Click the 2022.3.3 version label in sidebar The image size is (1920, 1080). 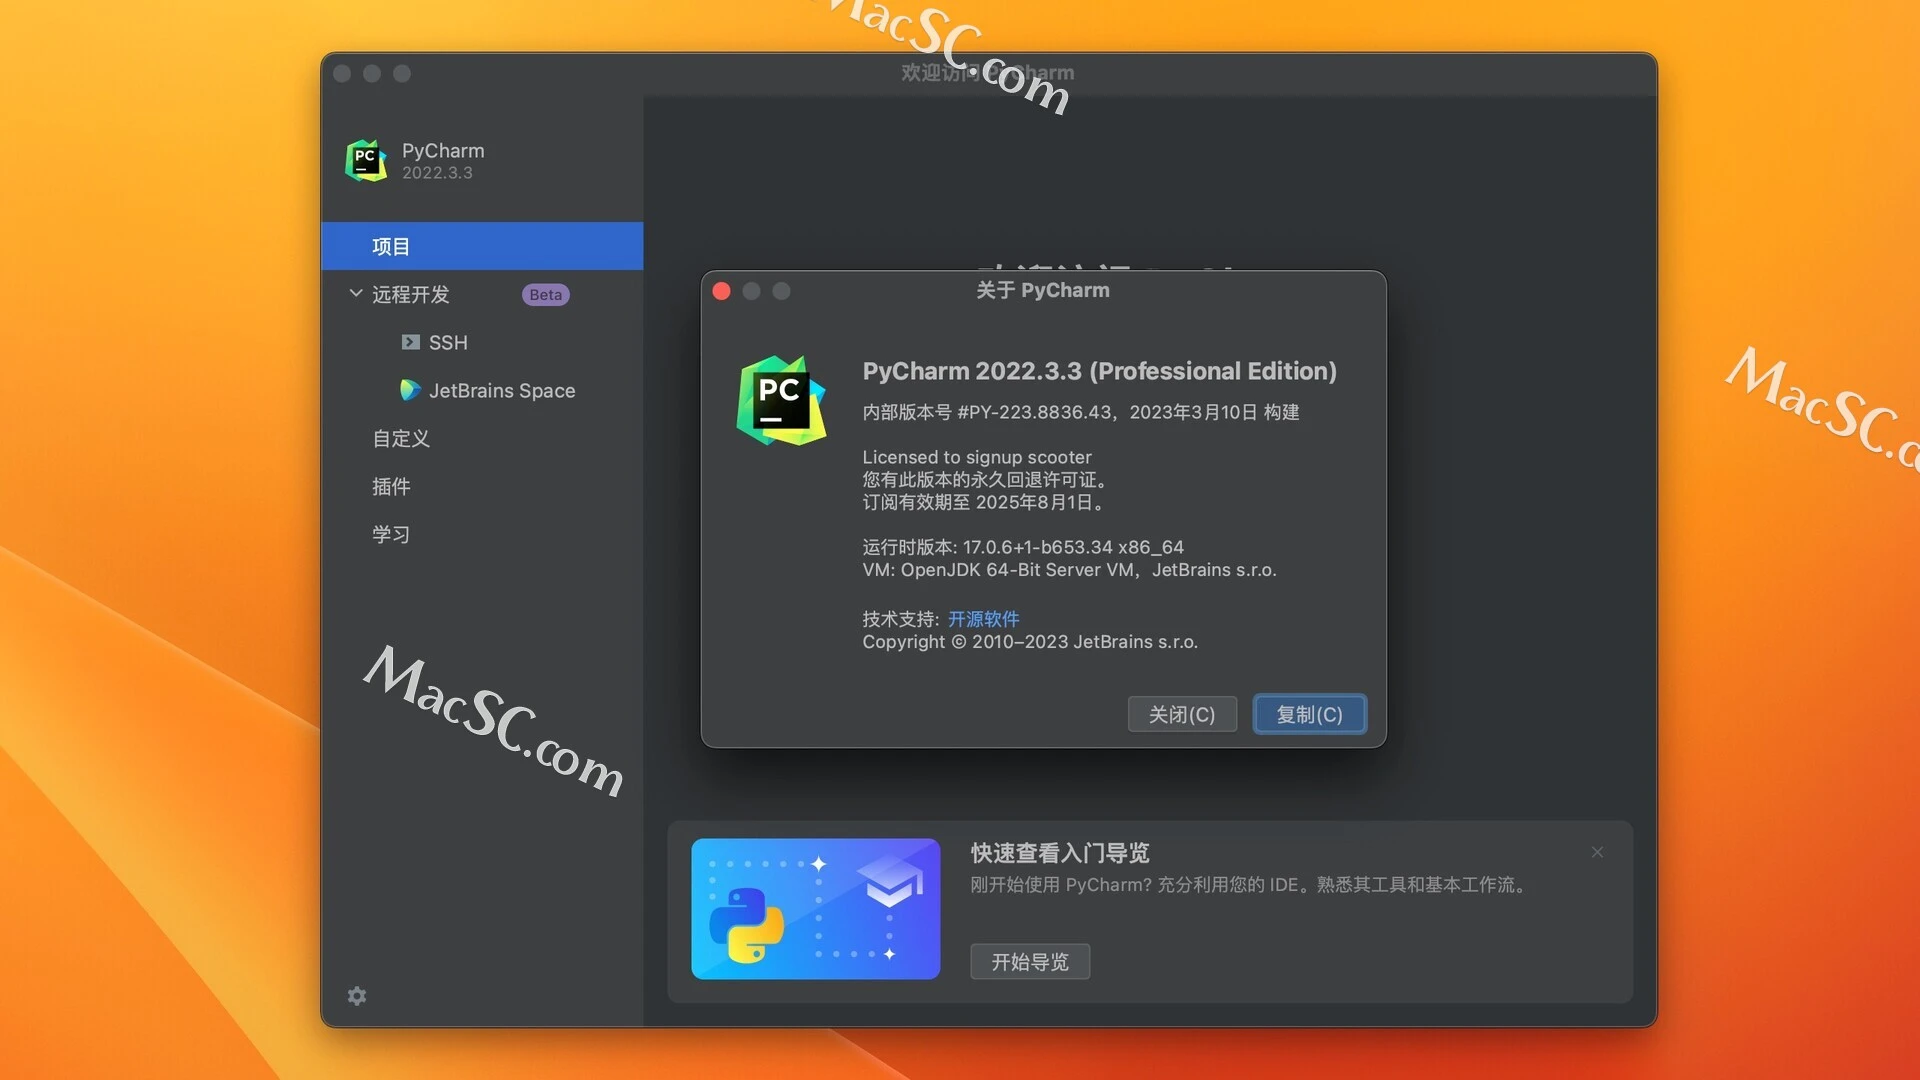[437, 173]
